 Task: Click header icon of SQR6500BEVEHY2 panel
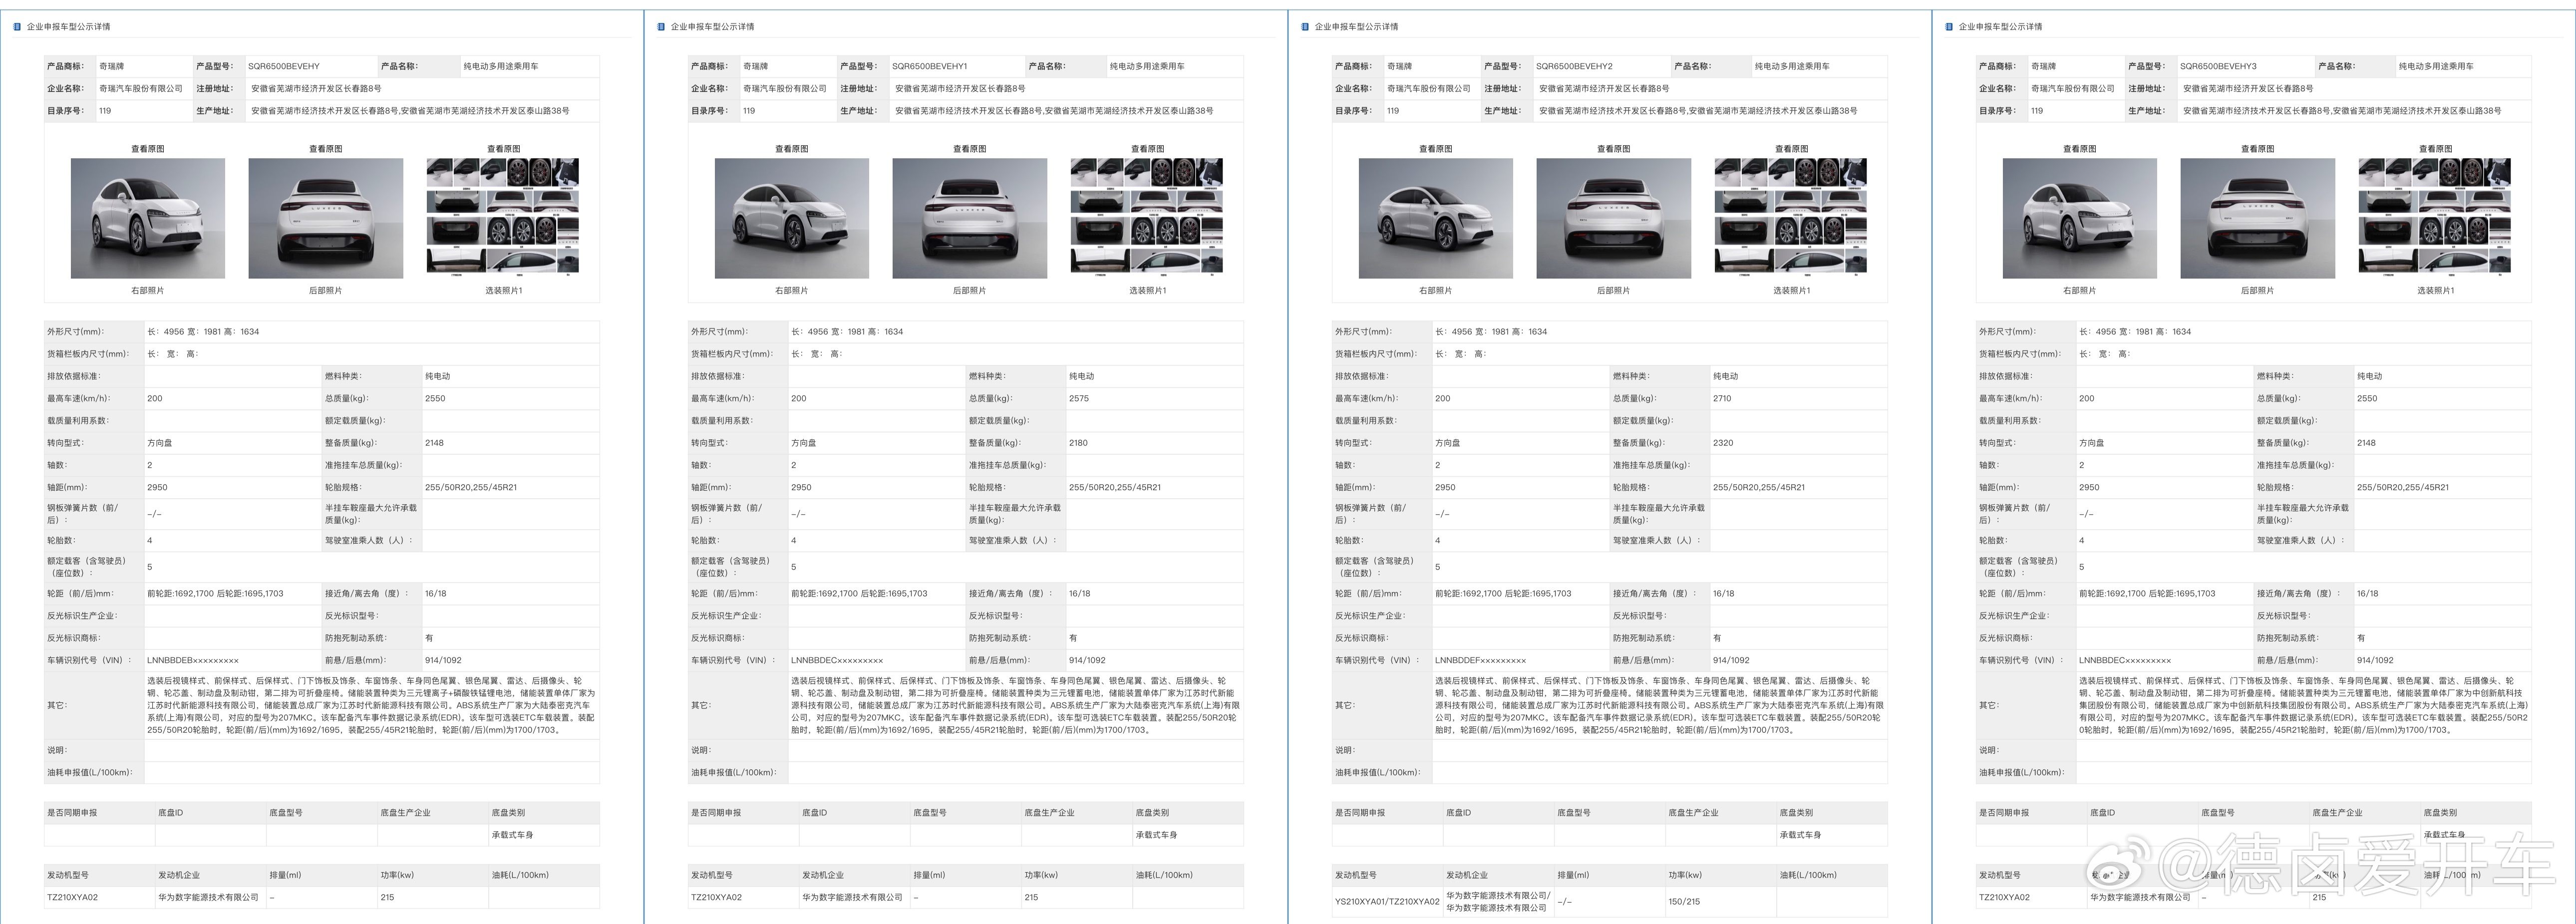click(x=1305, y=27)
